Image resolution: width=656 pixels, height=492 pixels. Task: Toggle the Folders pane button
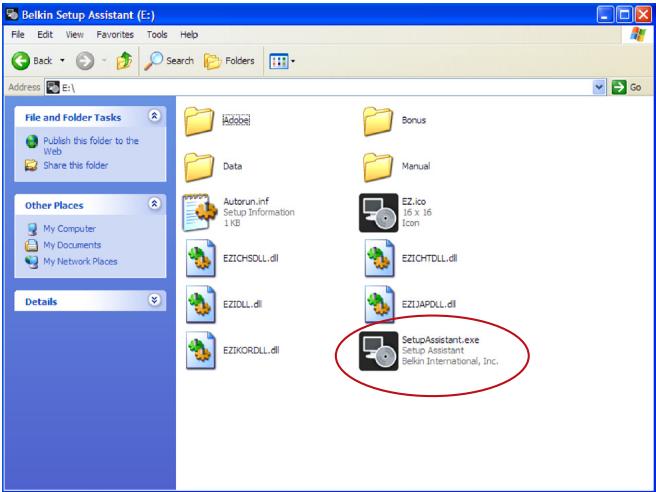tap(229, 61)
